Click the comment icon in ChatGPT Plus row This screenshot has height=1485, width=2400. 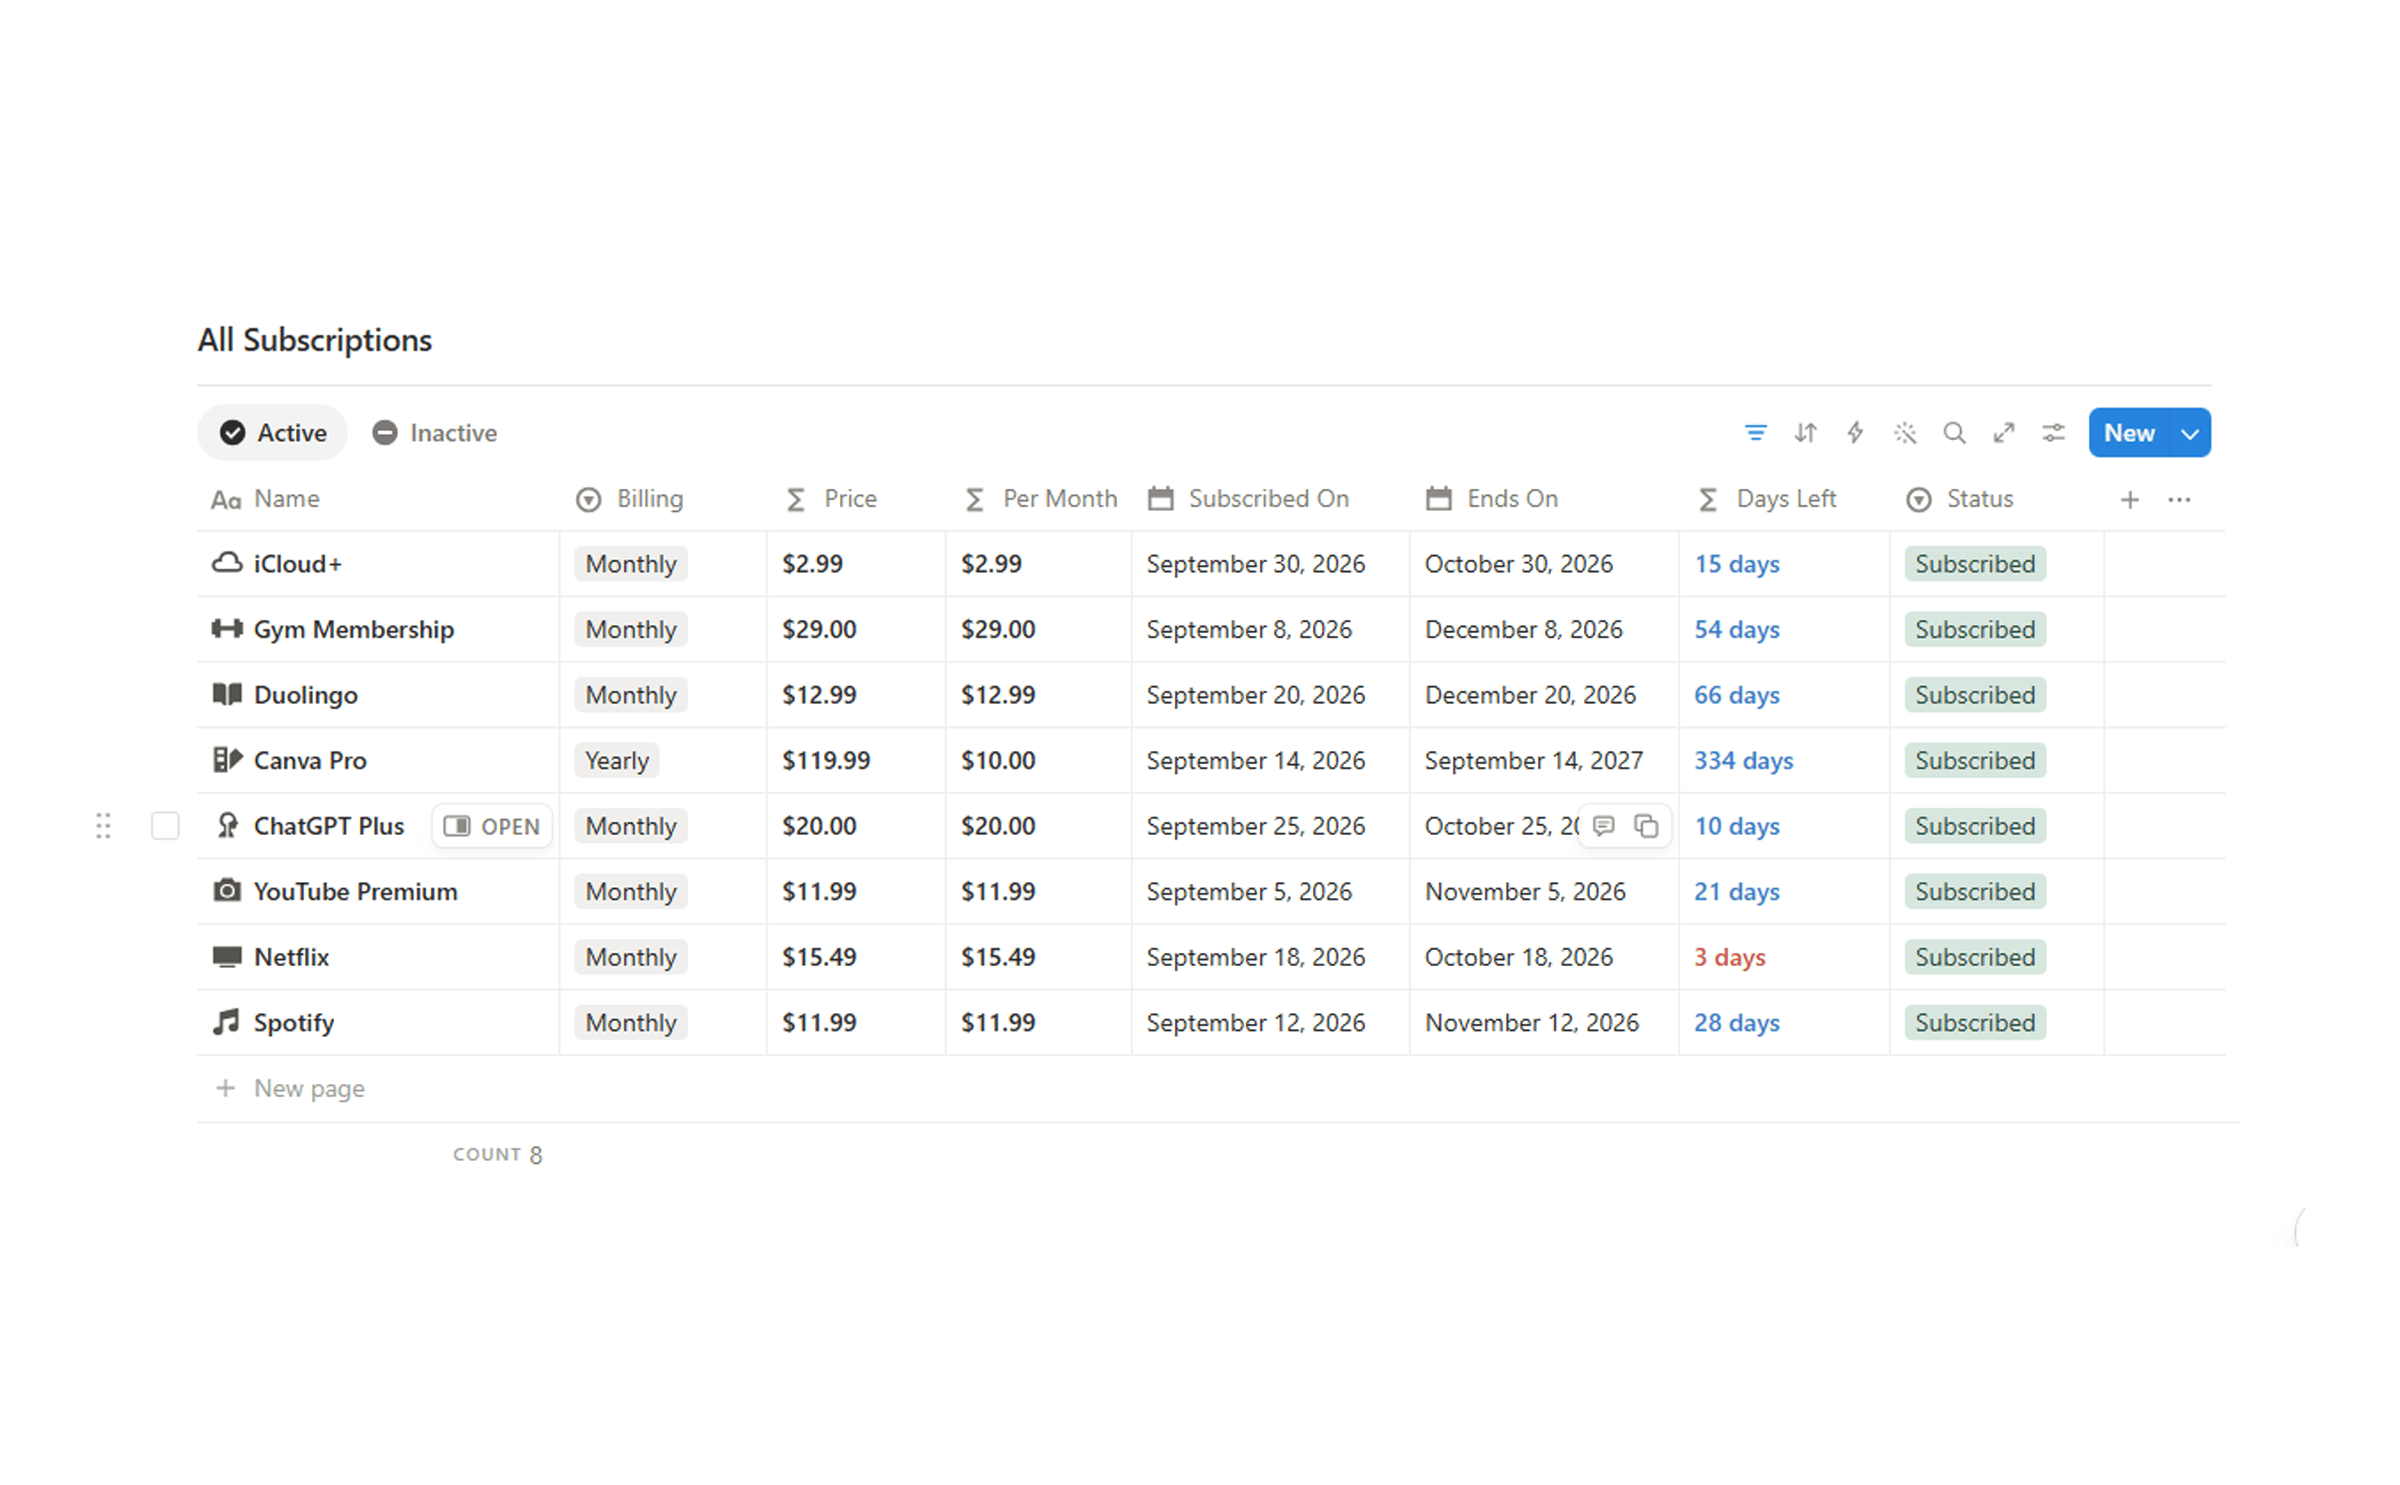pos(1604,826)
